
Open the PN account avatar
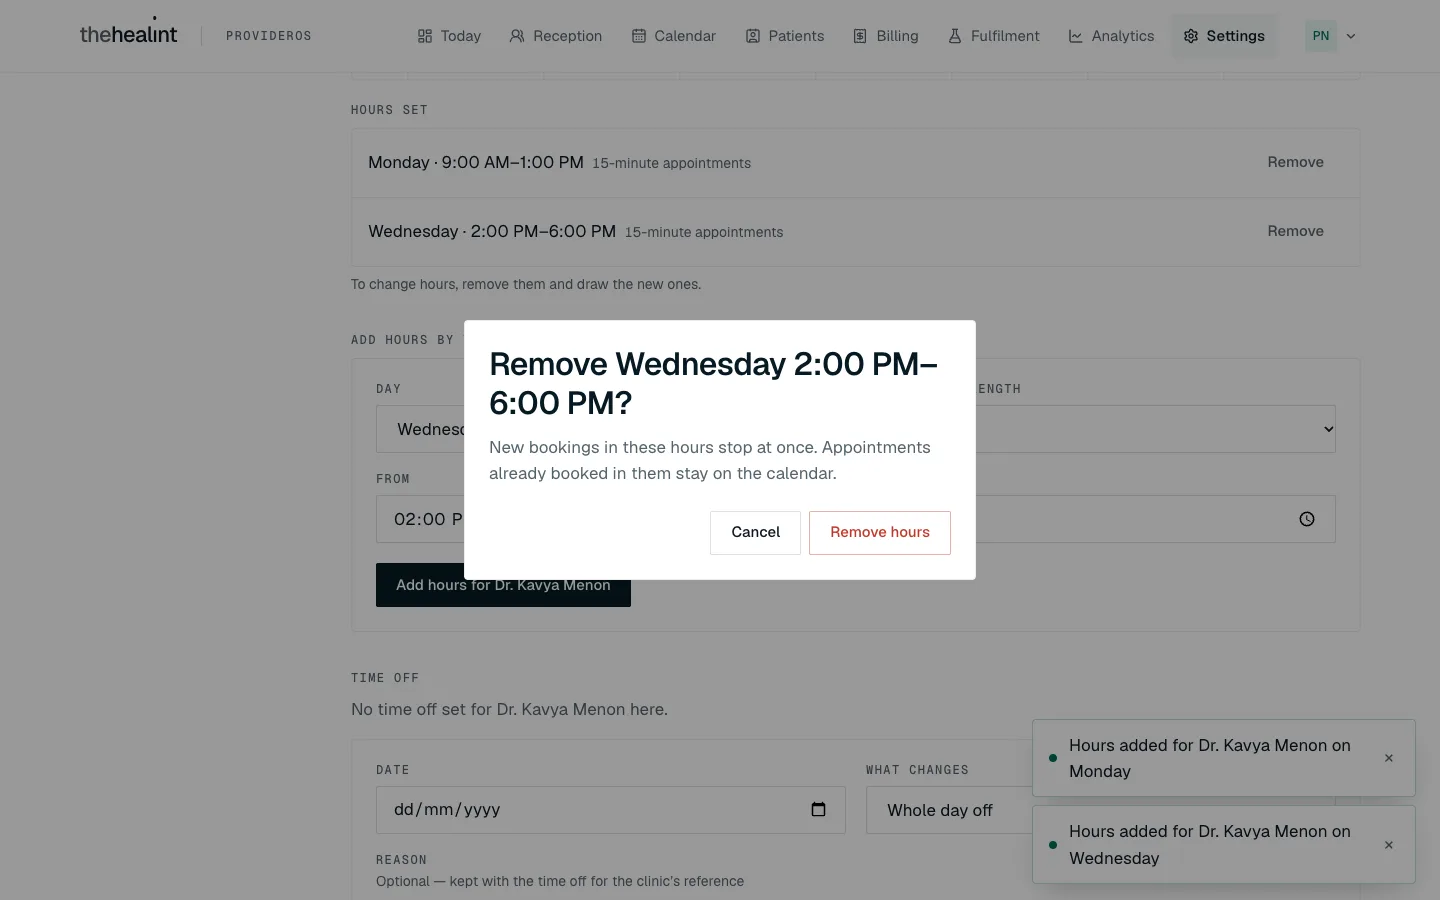pos(1321,36)
